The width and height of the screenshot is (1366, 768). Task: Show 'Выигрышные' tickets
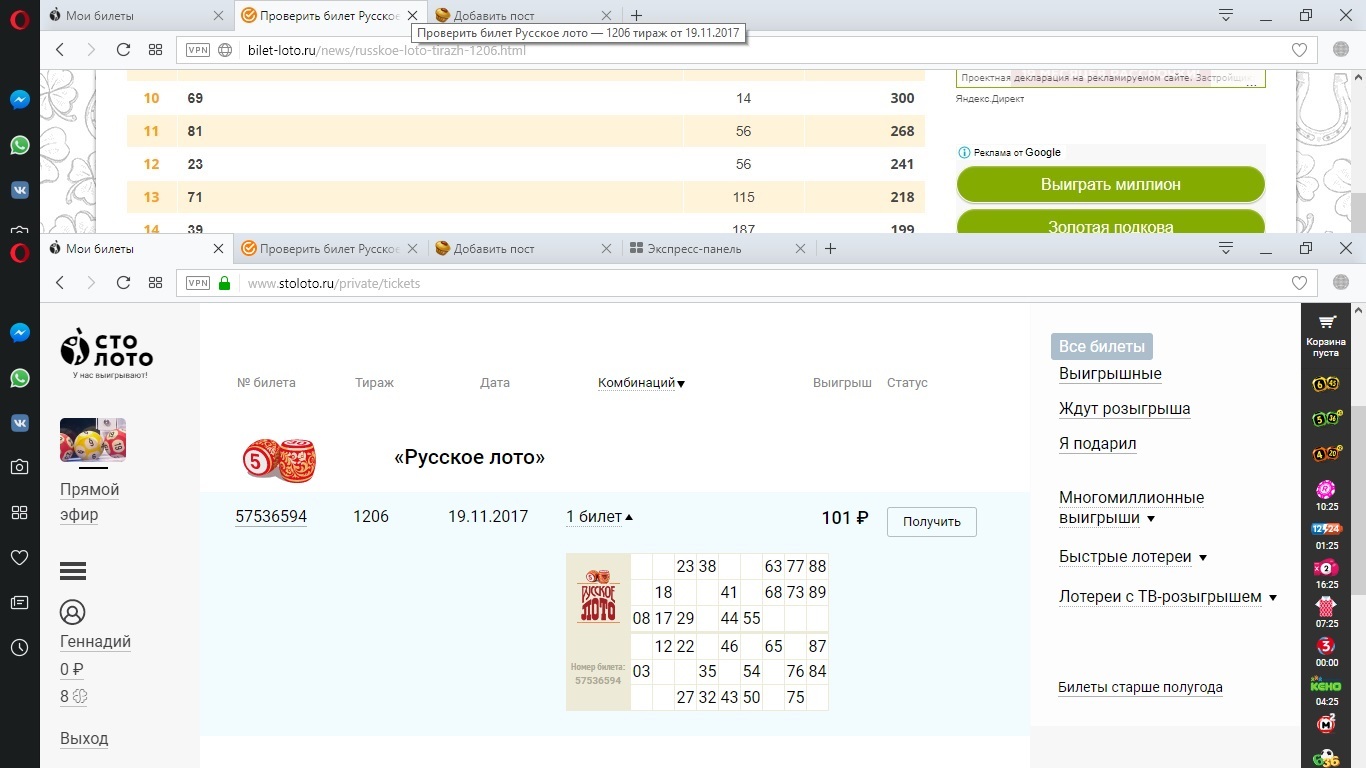[1110, 374]
